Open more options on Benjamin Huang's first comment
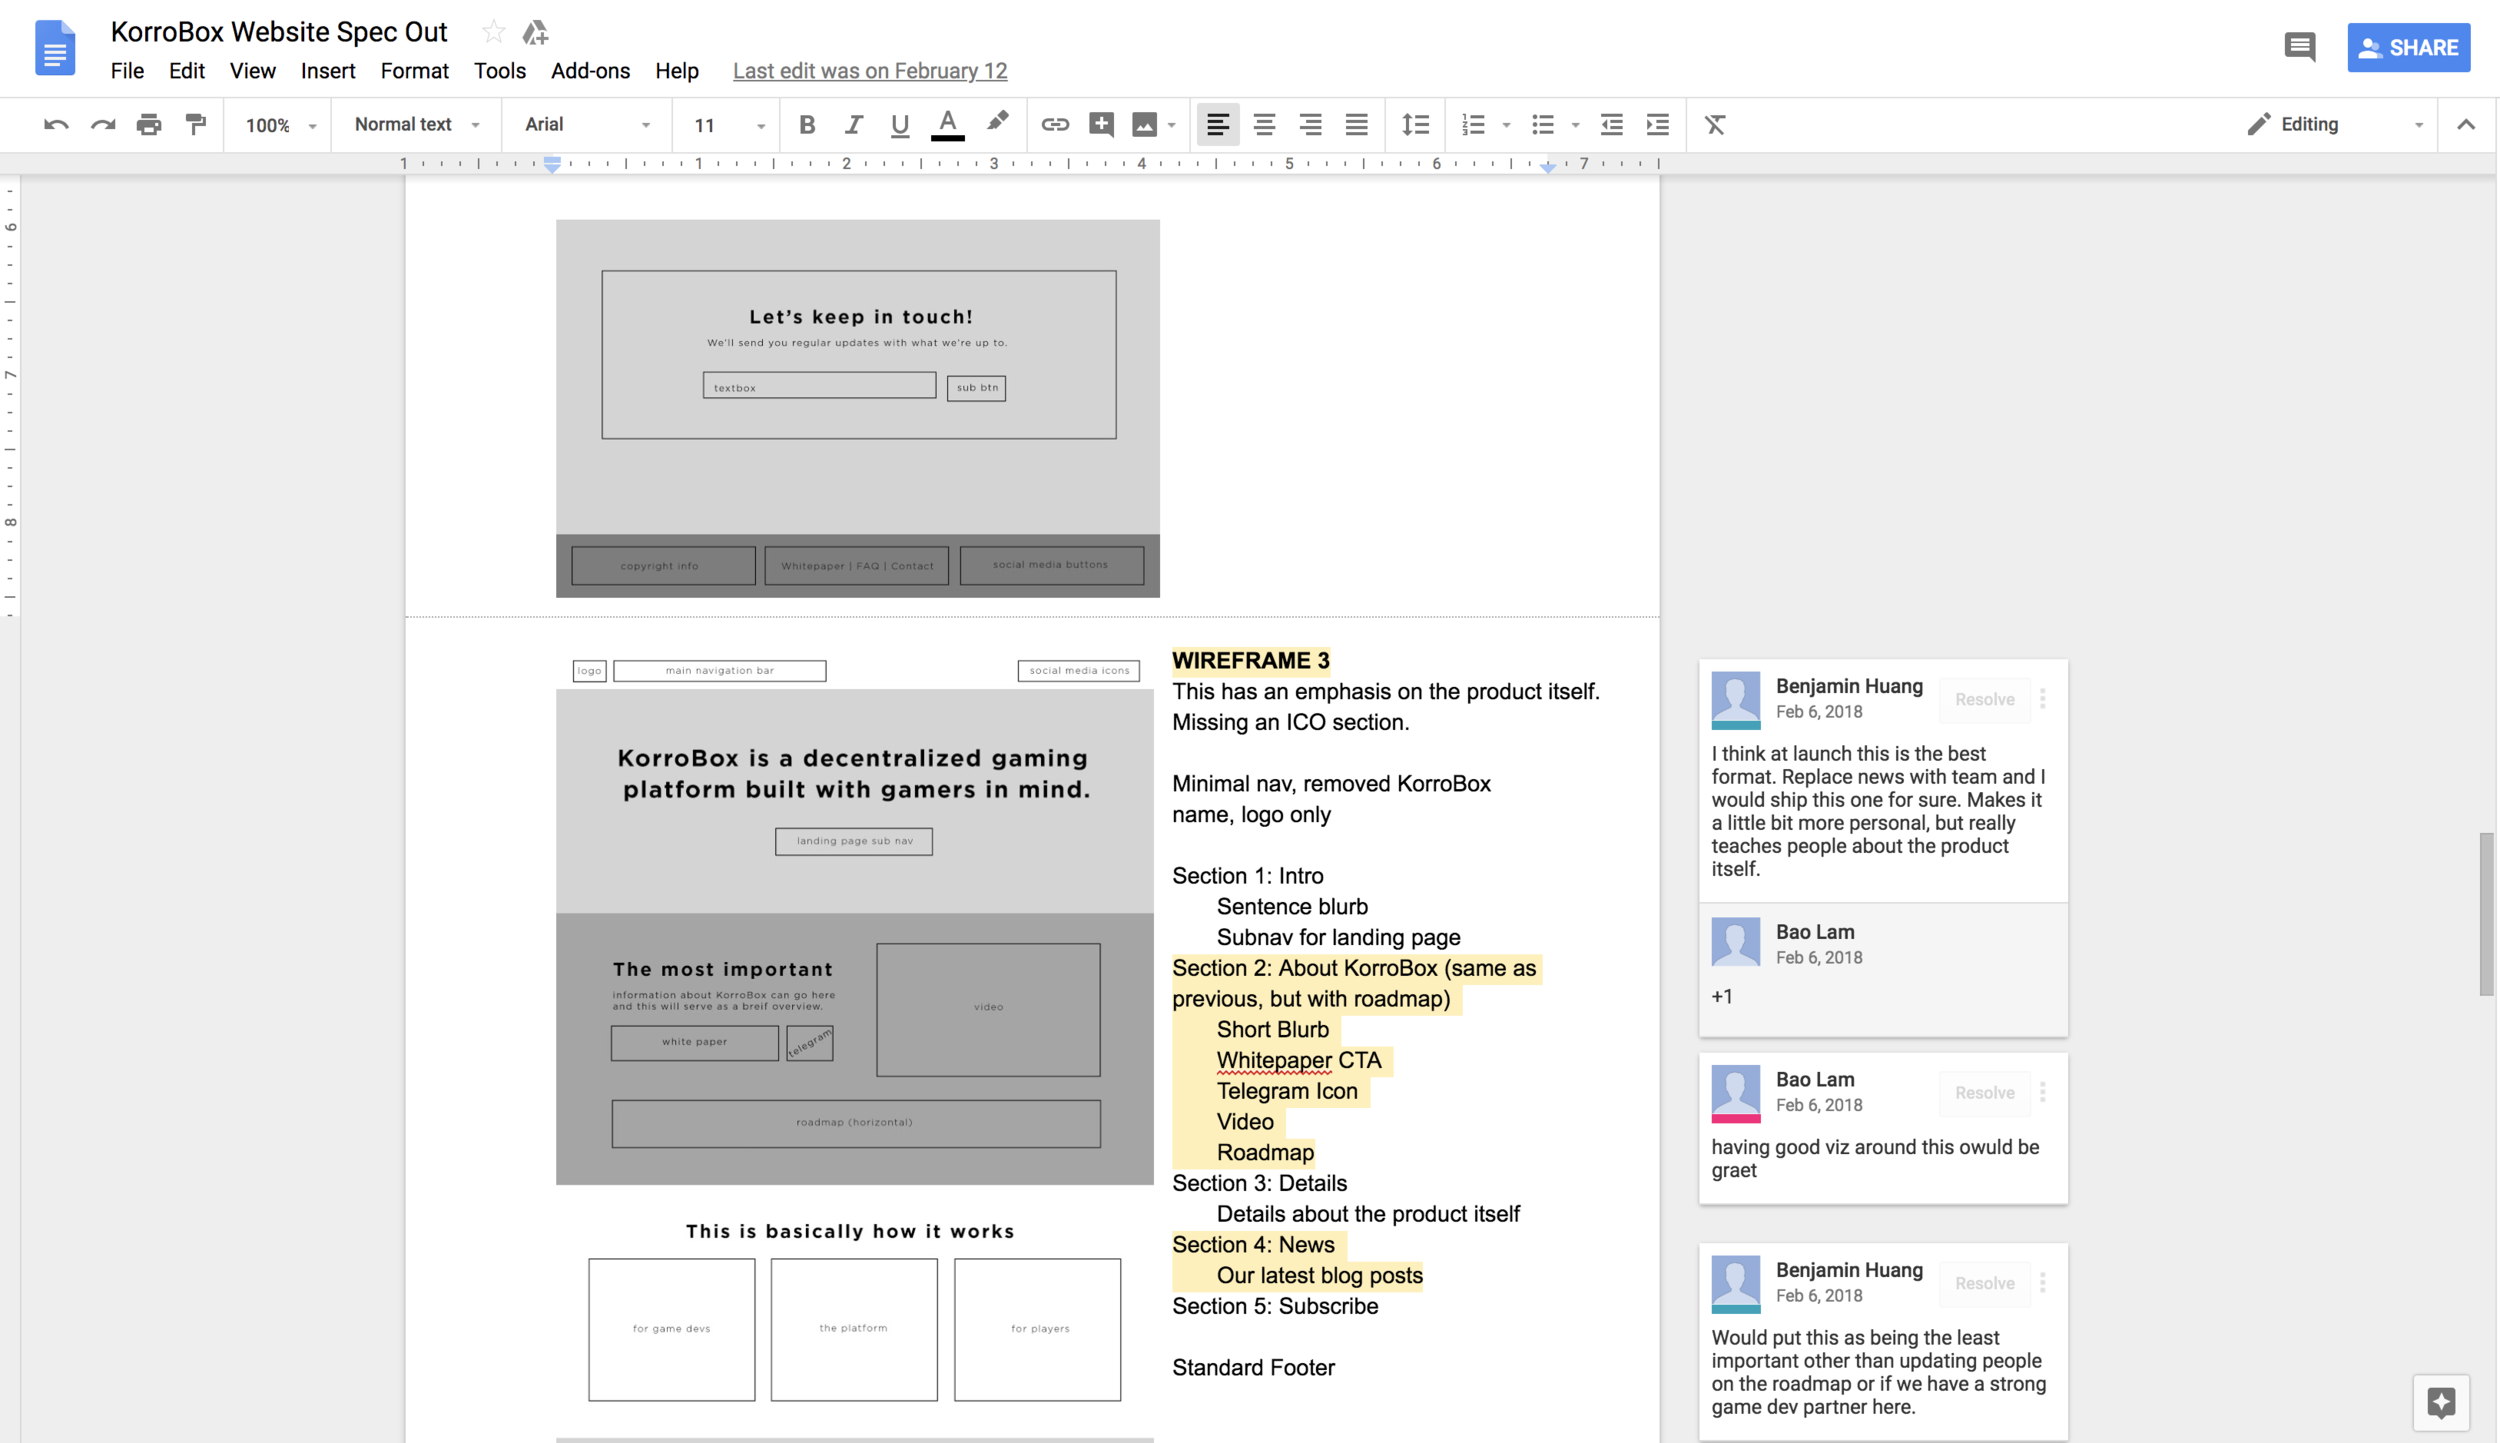The width and height of the screenshot is (2500, 1443). pos(2043,698)
